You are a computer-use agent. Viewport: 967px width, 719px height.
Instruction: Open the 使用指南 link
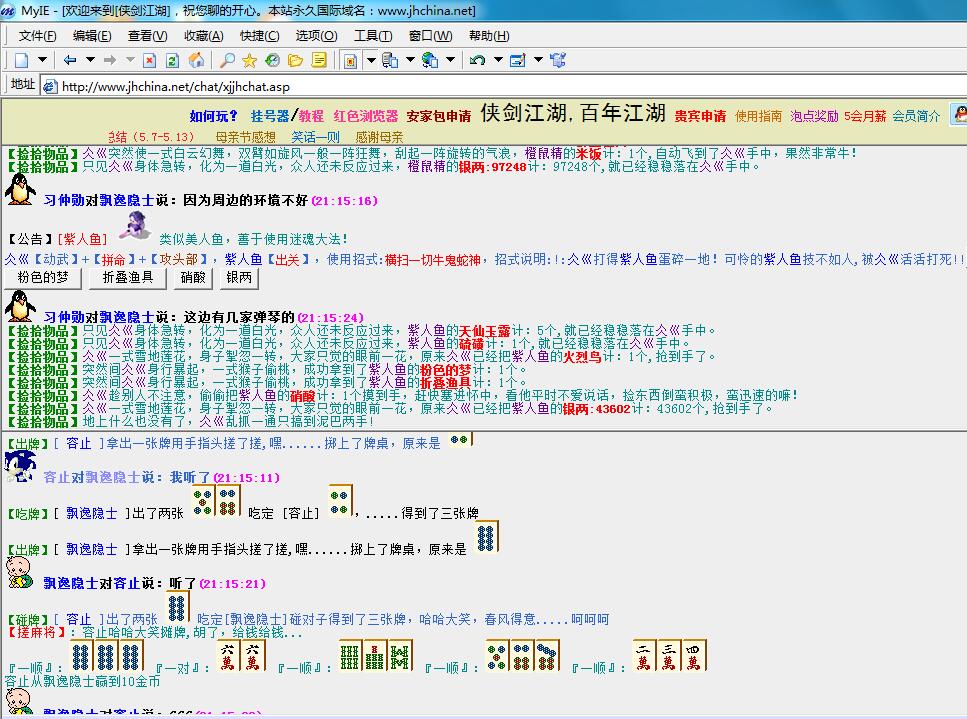point(759,116)
